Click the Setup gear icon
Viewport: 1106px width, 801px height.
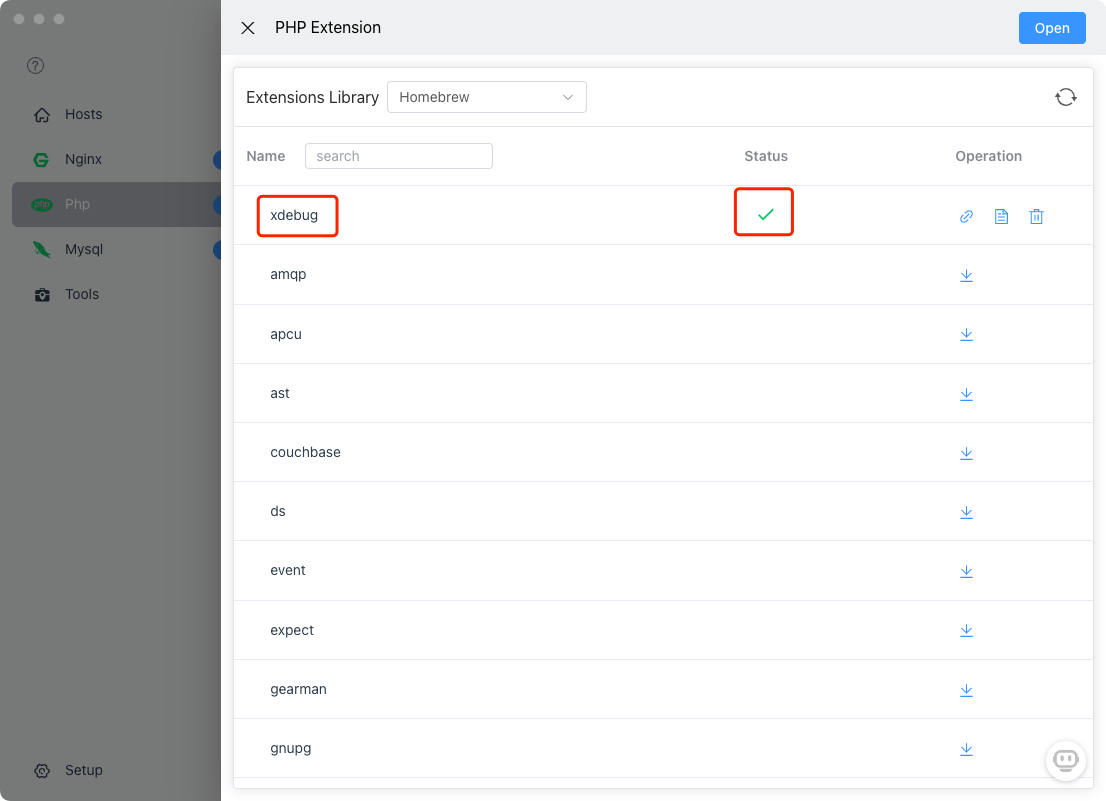pos(42,771)
